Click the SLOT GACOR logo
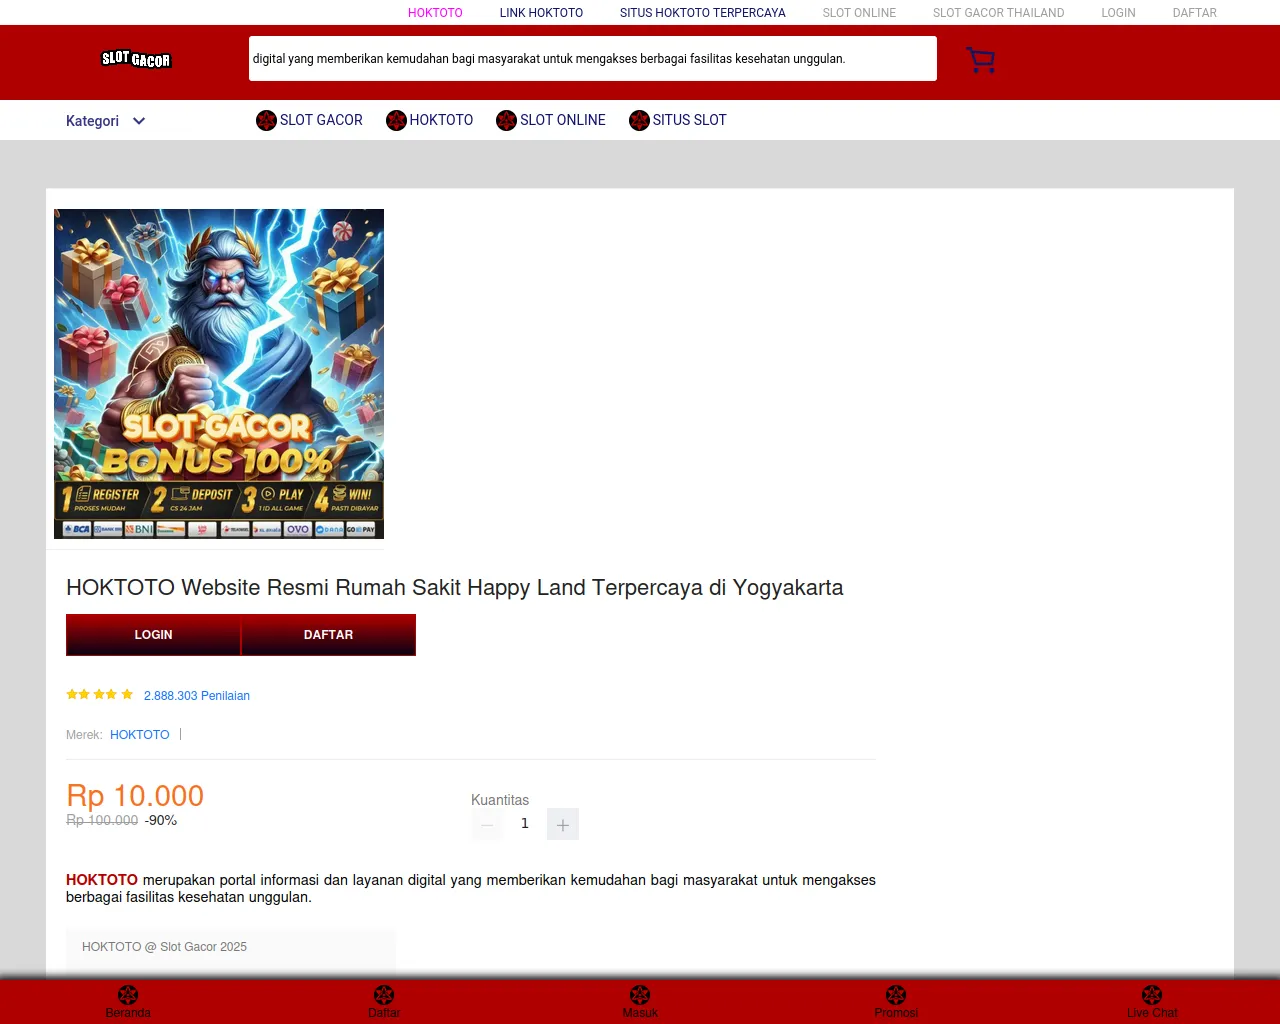Screen dimensions: 1280x1024 pyautogui.click(x=136, y=59)
